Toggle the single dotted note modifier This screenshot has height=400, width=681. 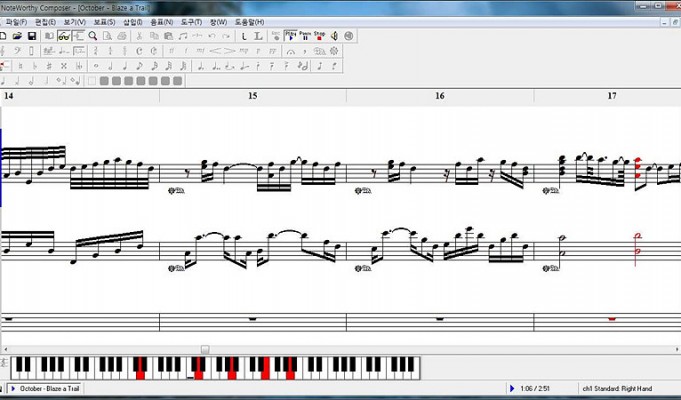(201, 66)
